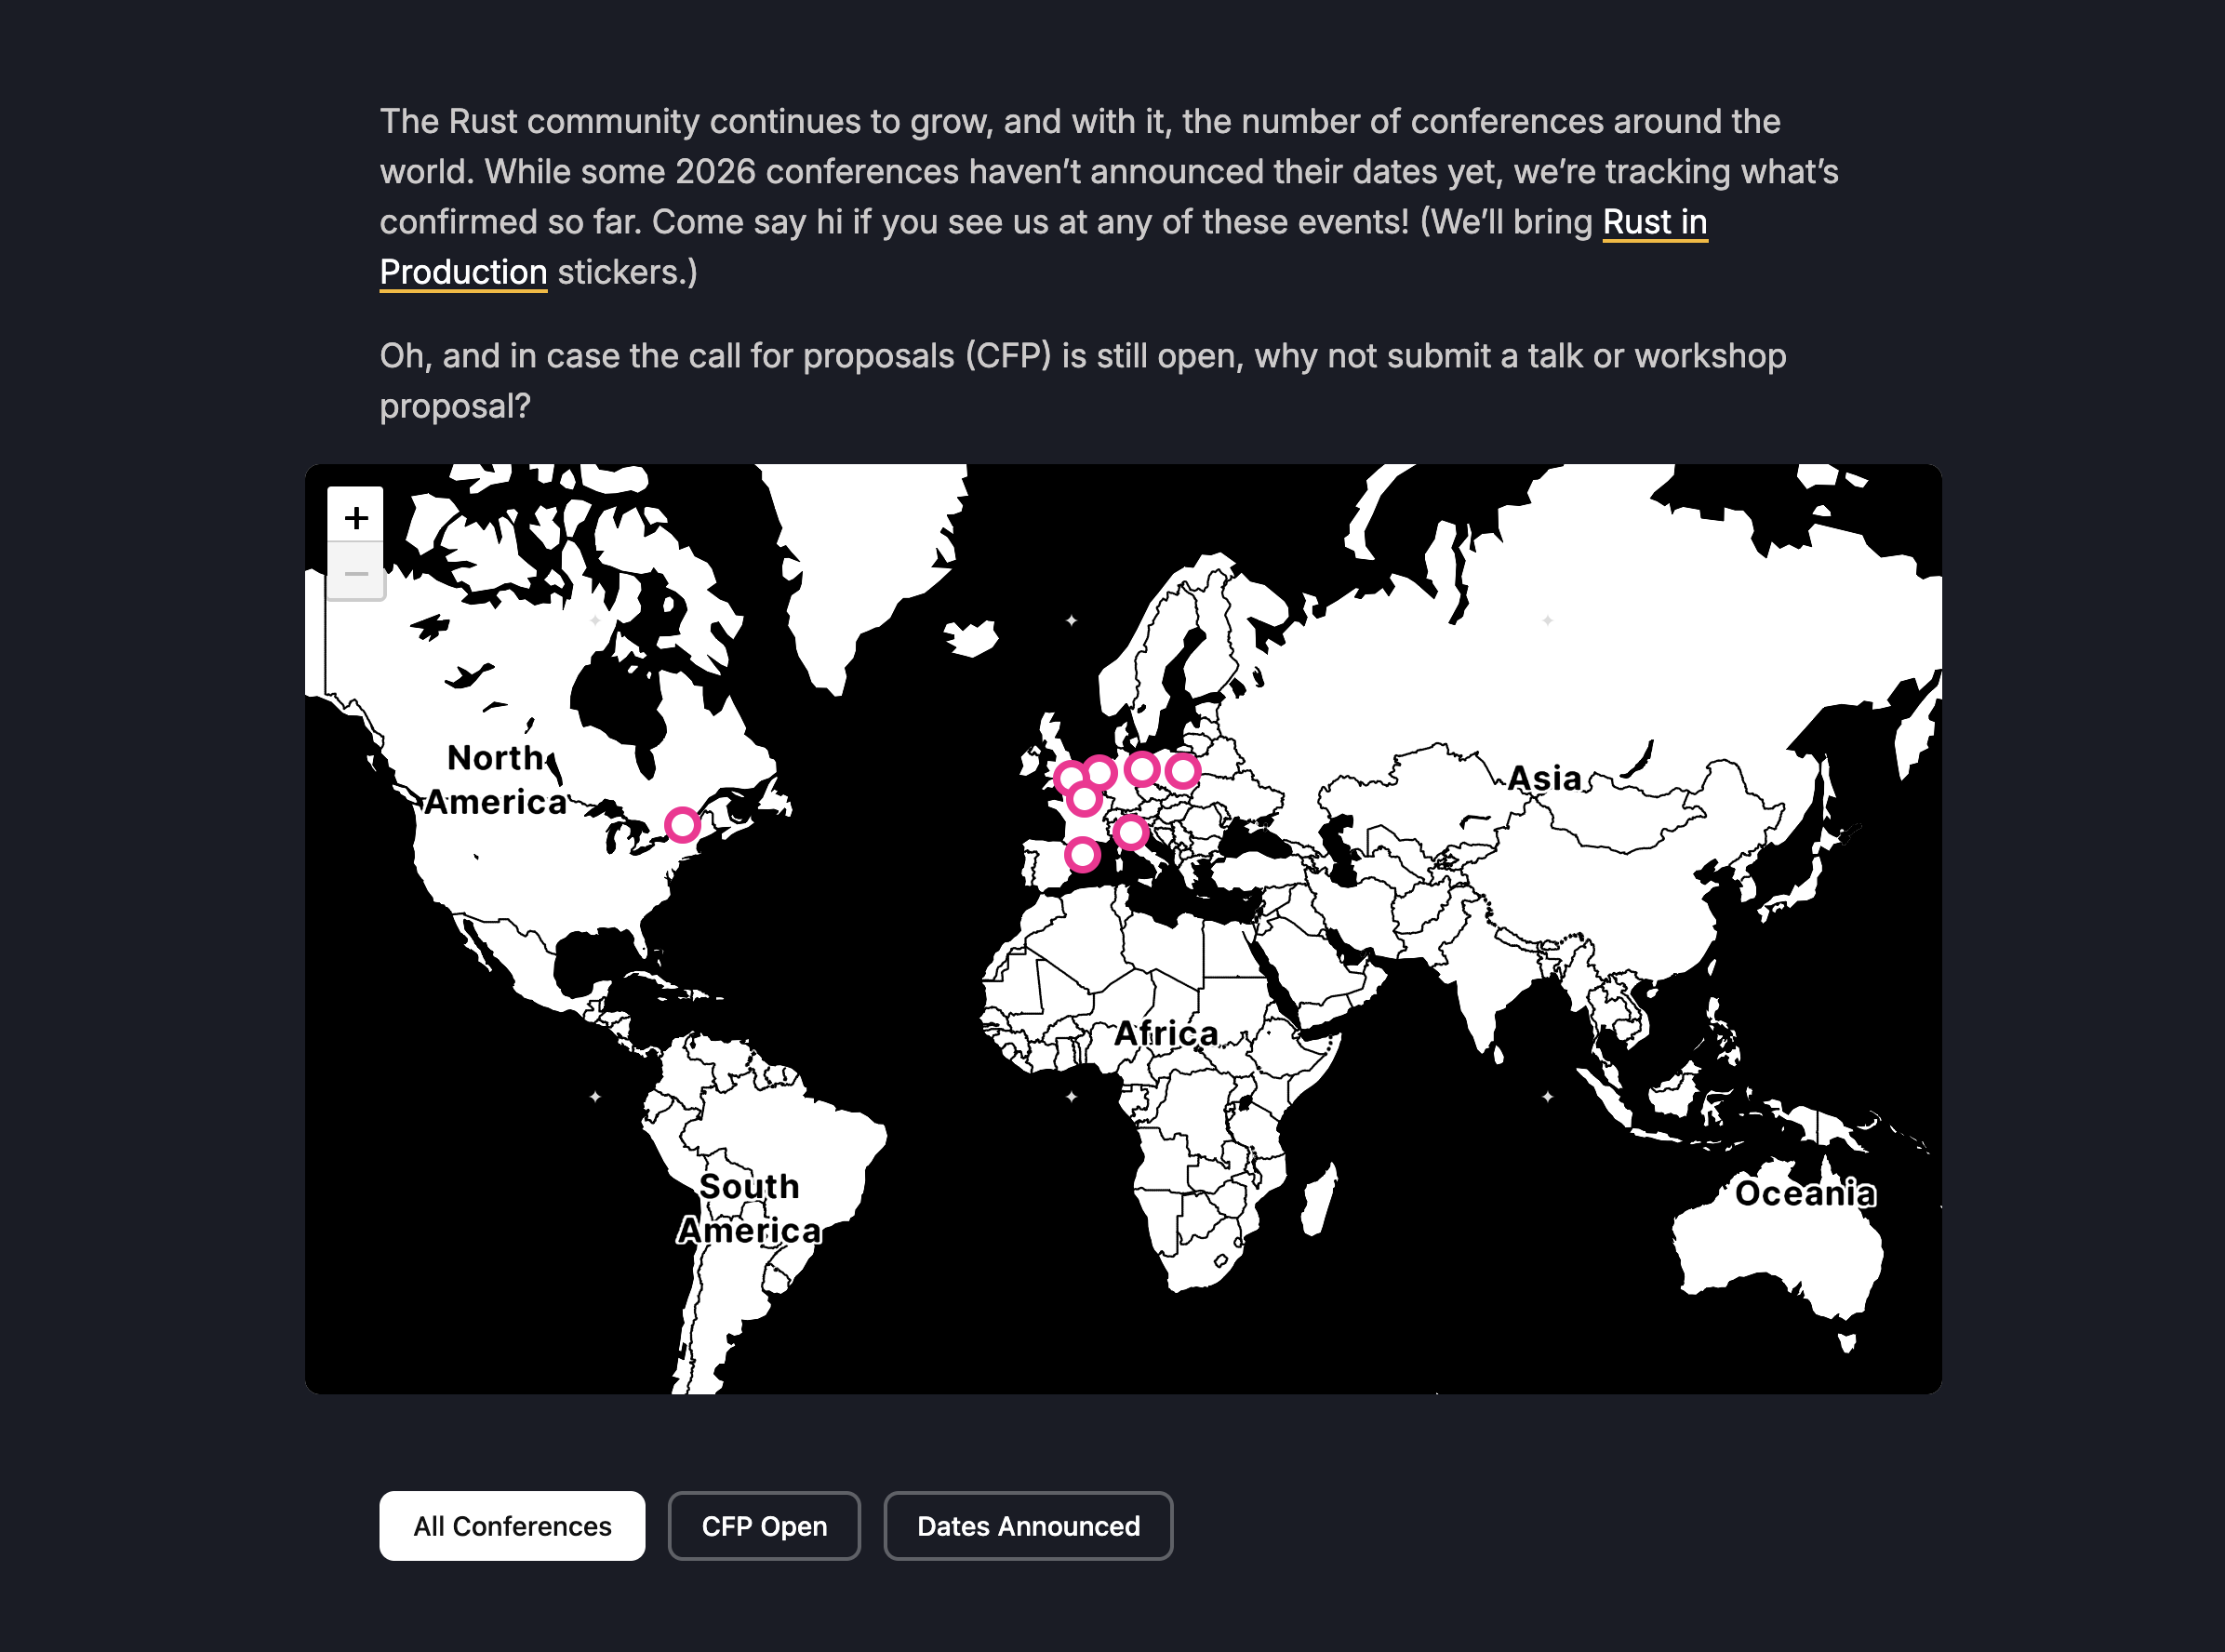Screen dimensions: 2225x1652
Task: Open the North America conference marker
Action: point(683,825)
